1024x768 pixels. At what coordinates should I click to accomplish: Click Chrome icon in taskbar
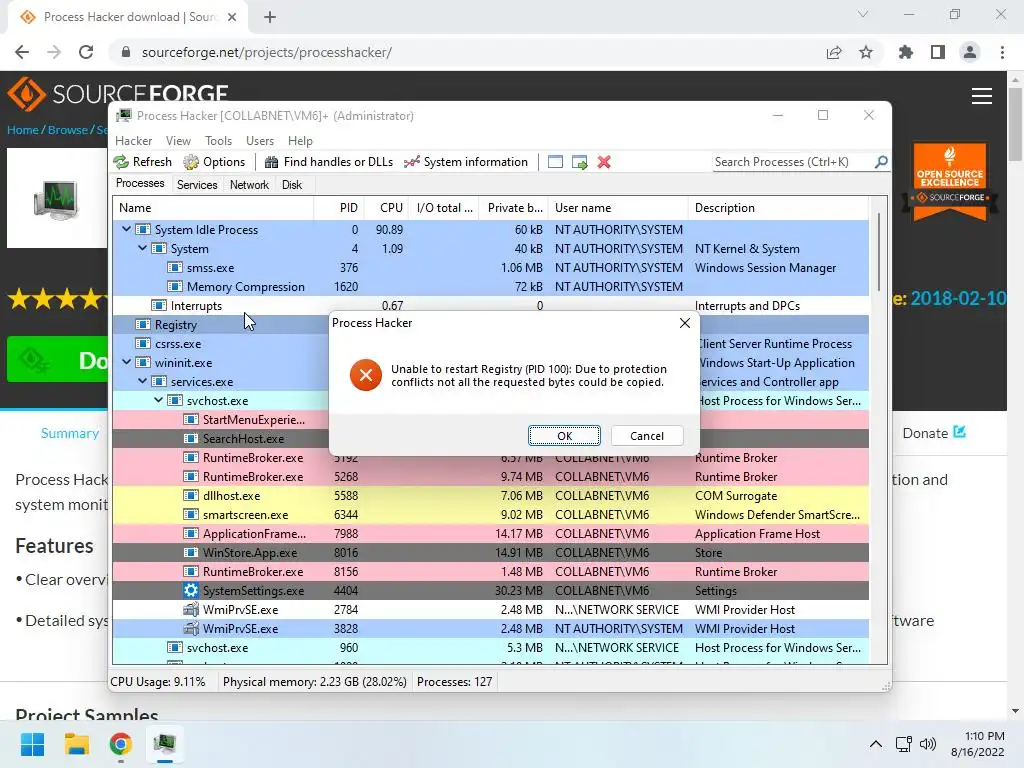click(121, 744)
